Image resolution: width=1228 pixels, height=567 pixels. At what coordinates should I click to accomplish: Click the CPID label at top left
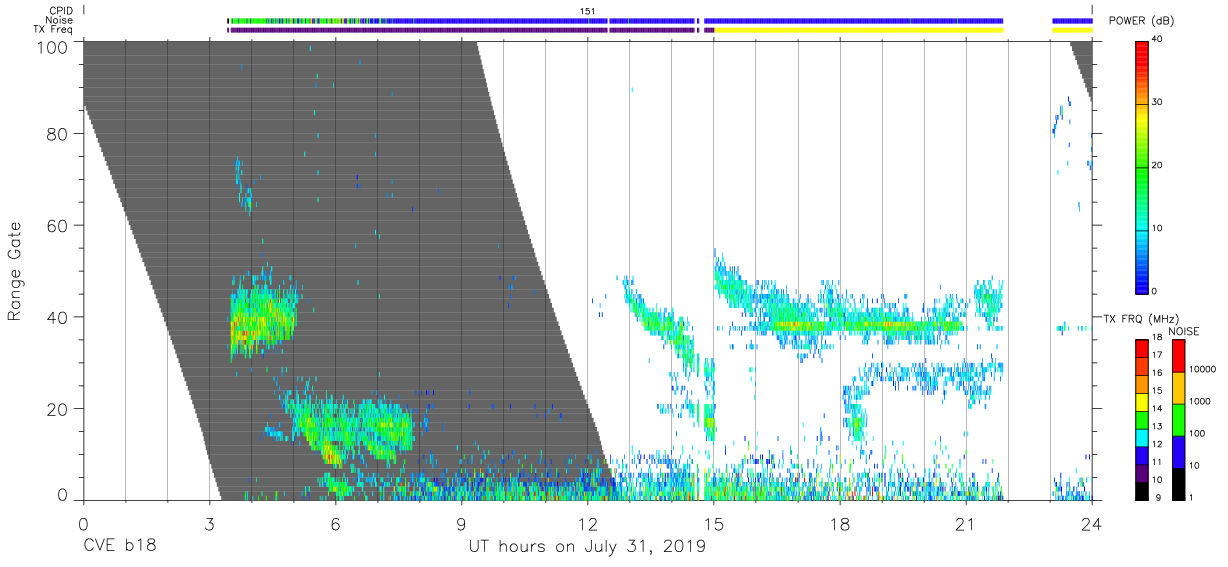click(x=59, y=10)
